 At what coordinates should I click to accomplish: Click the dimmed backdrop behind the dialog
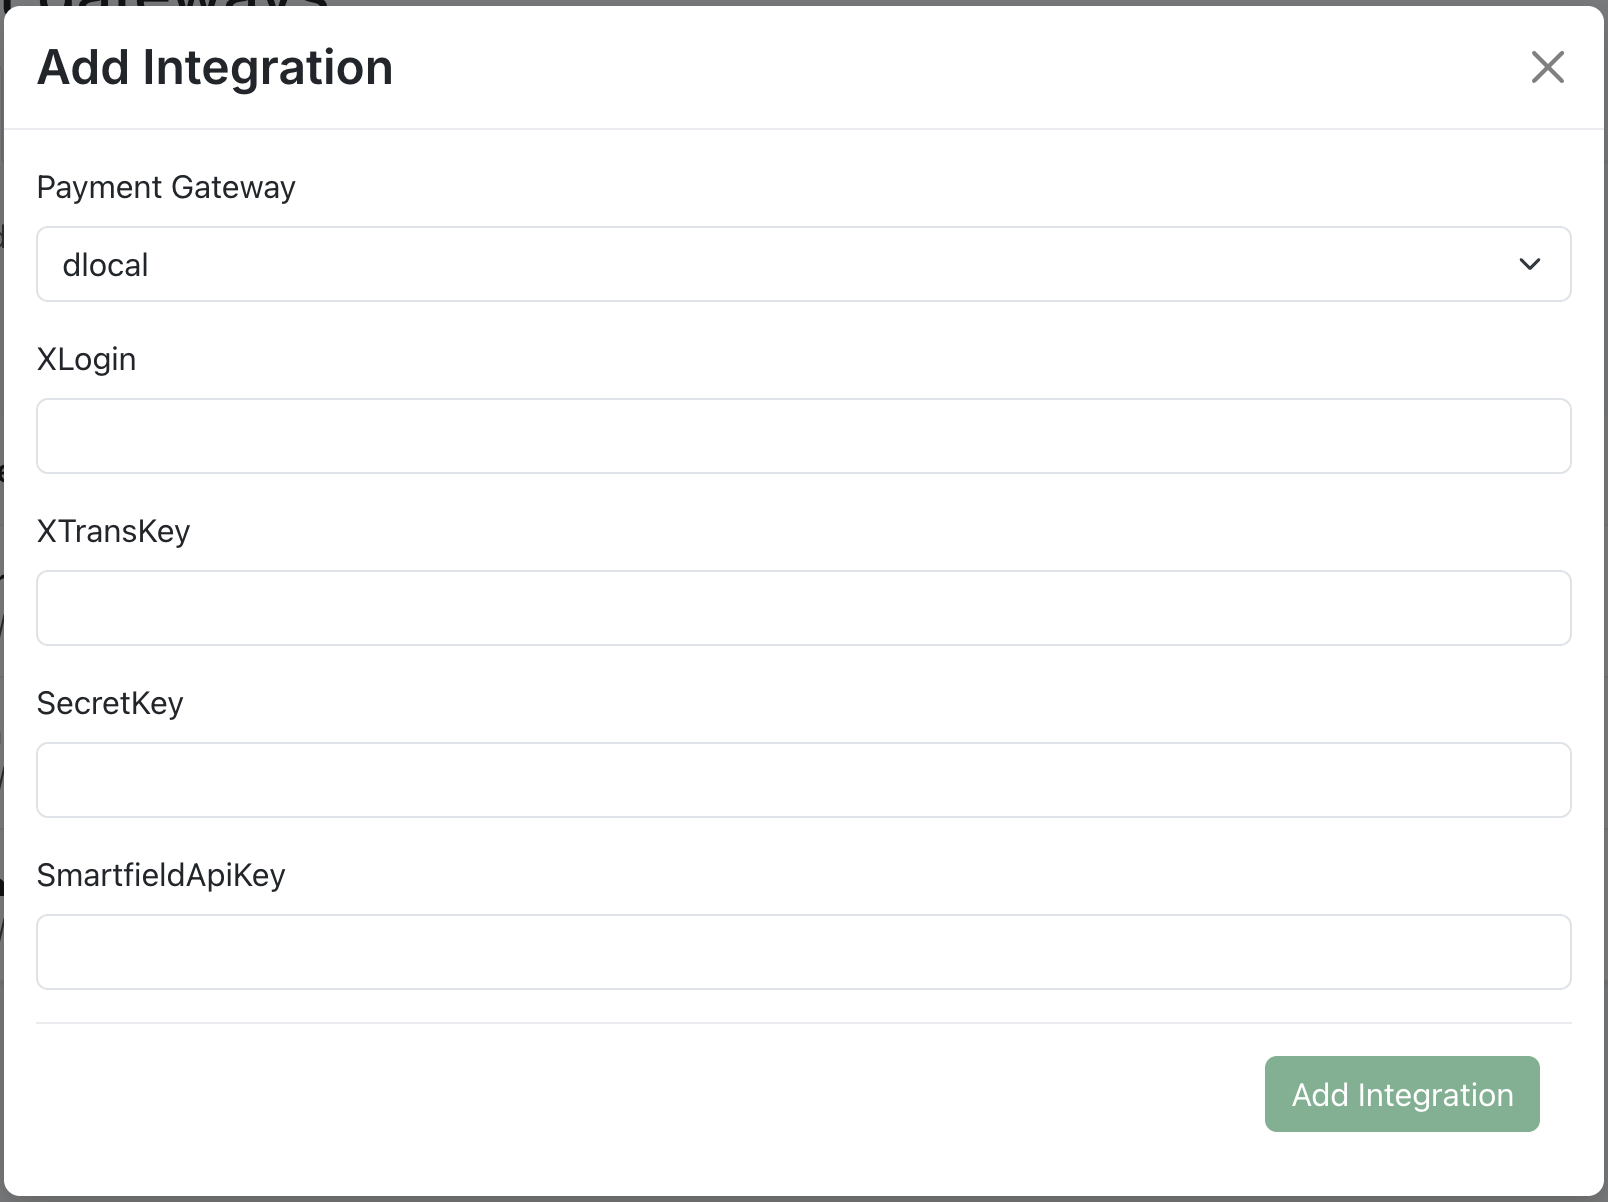coord(1605,600)
